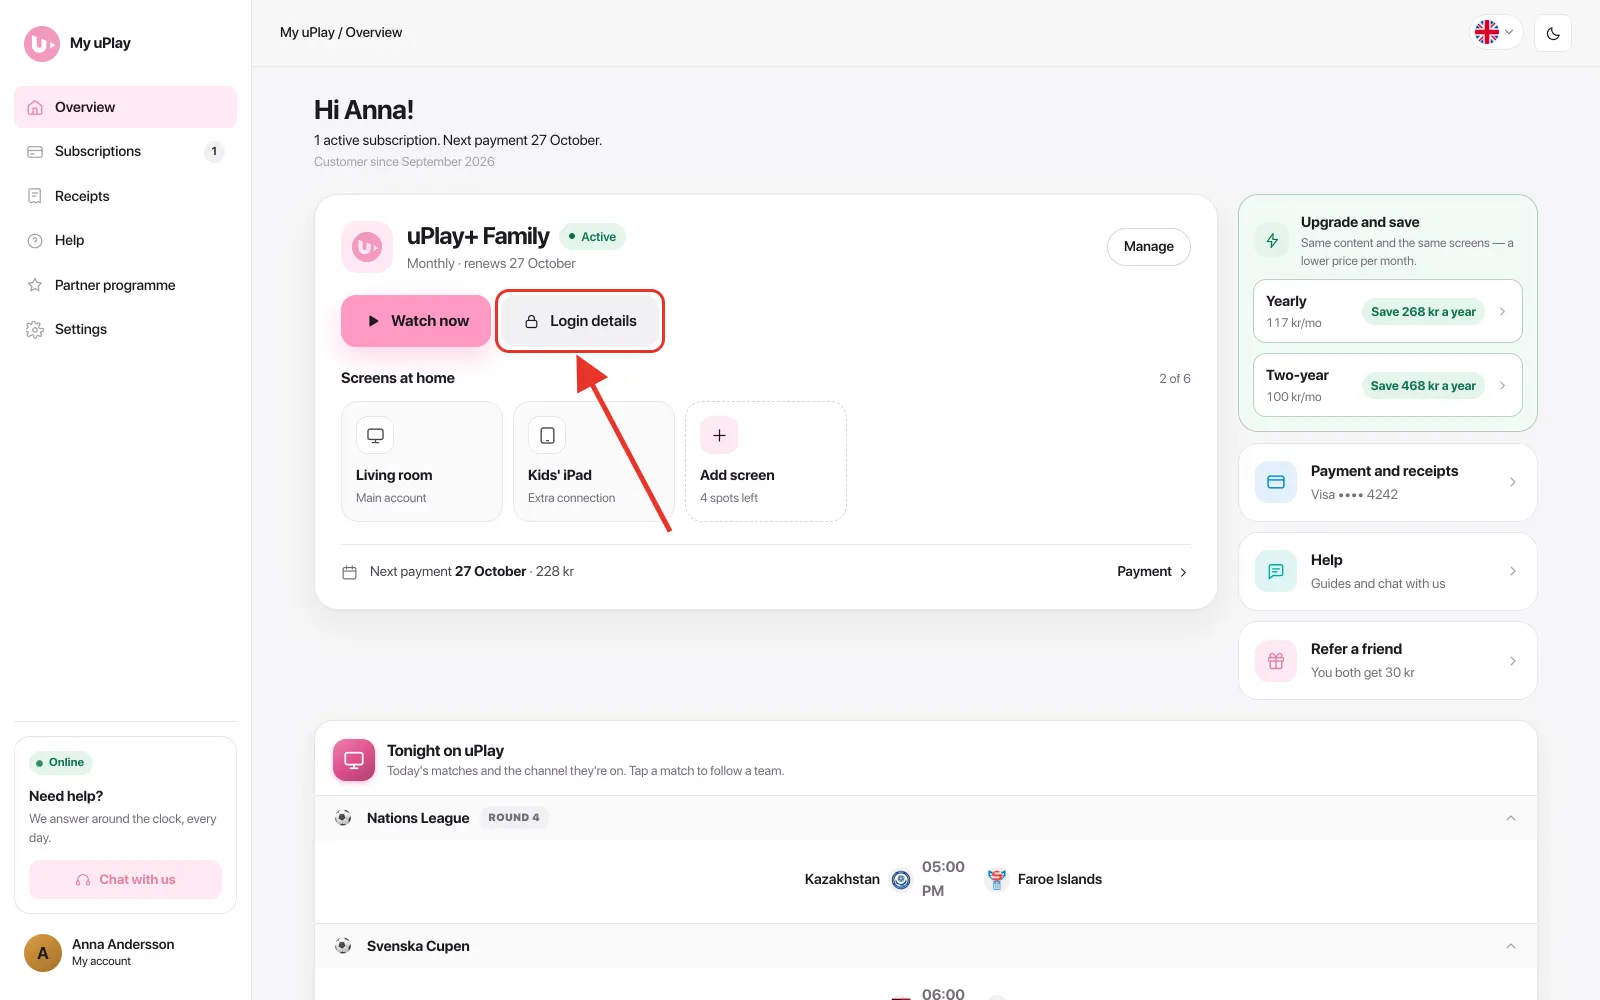This screenshot has width=1600, height=1000.
Task: Click the Watch now button
Action: (416, 321)
